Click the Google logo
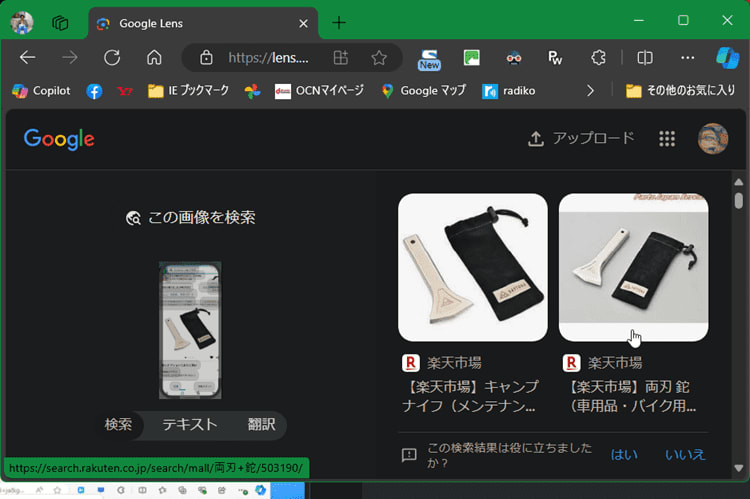Viewport: 750px width, 499px height. point(59,139)
